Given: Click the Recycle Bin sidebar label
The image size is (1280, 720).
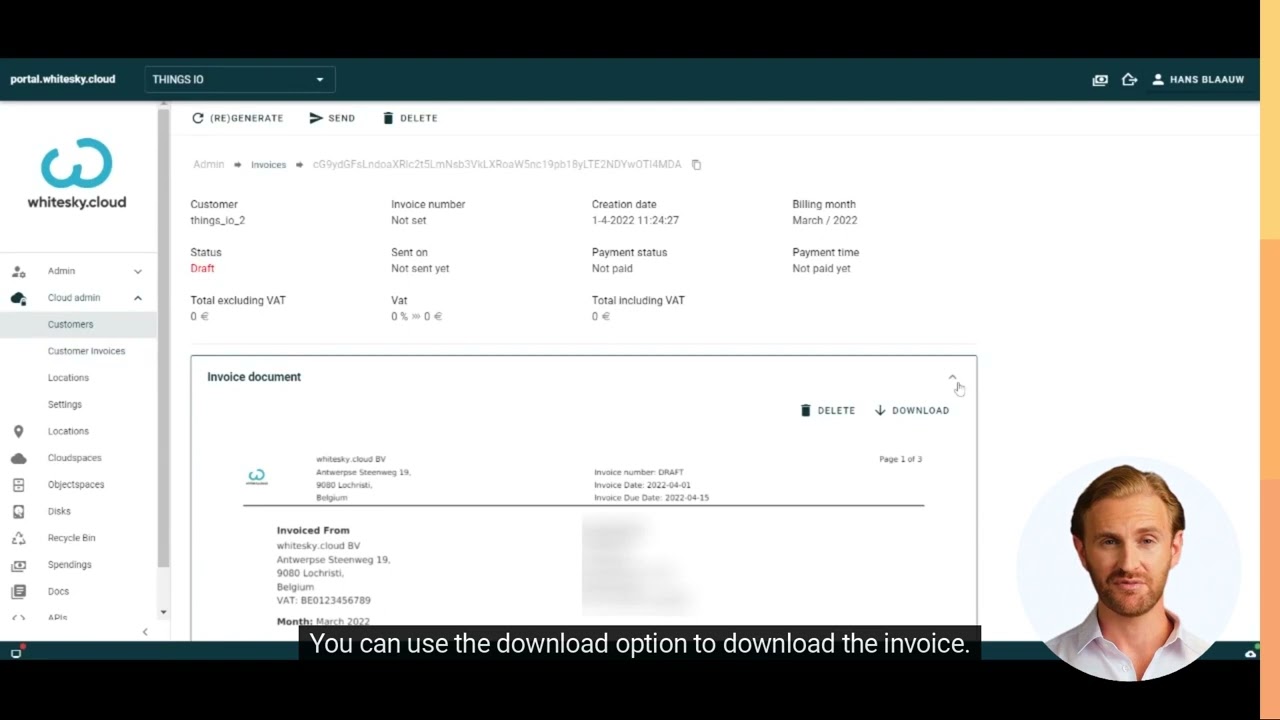Looking at the screenshot, I should [72, 538].
